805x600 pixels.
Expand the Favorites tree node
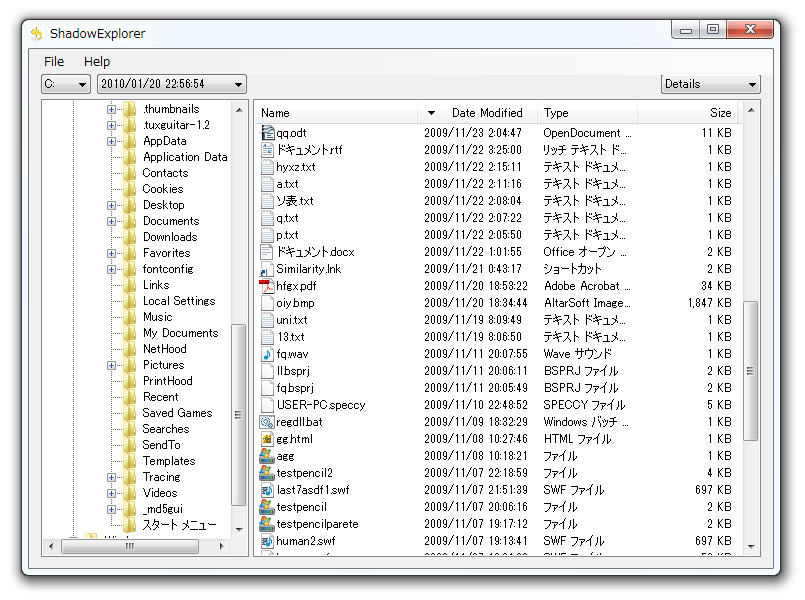(111, 253)
